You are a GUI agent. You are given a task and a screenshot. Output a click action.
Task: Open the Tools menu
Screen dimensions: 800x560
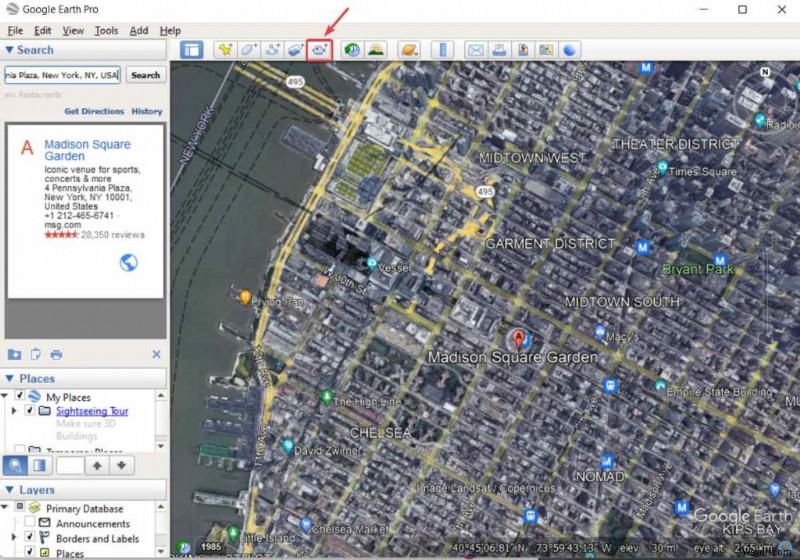click(106, 31)
